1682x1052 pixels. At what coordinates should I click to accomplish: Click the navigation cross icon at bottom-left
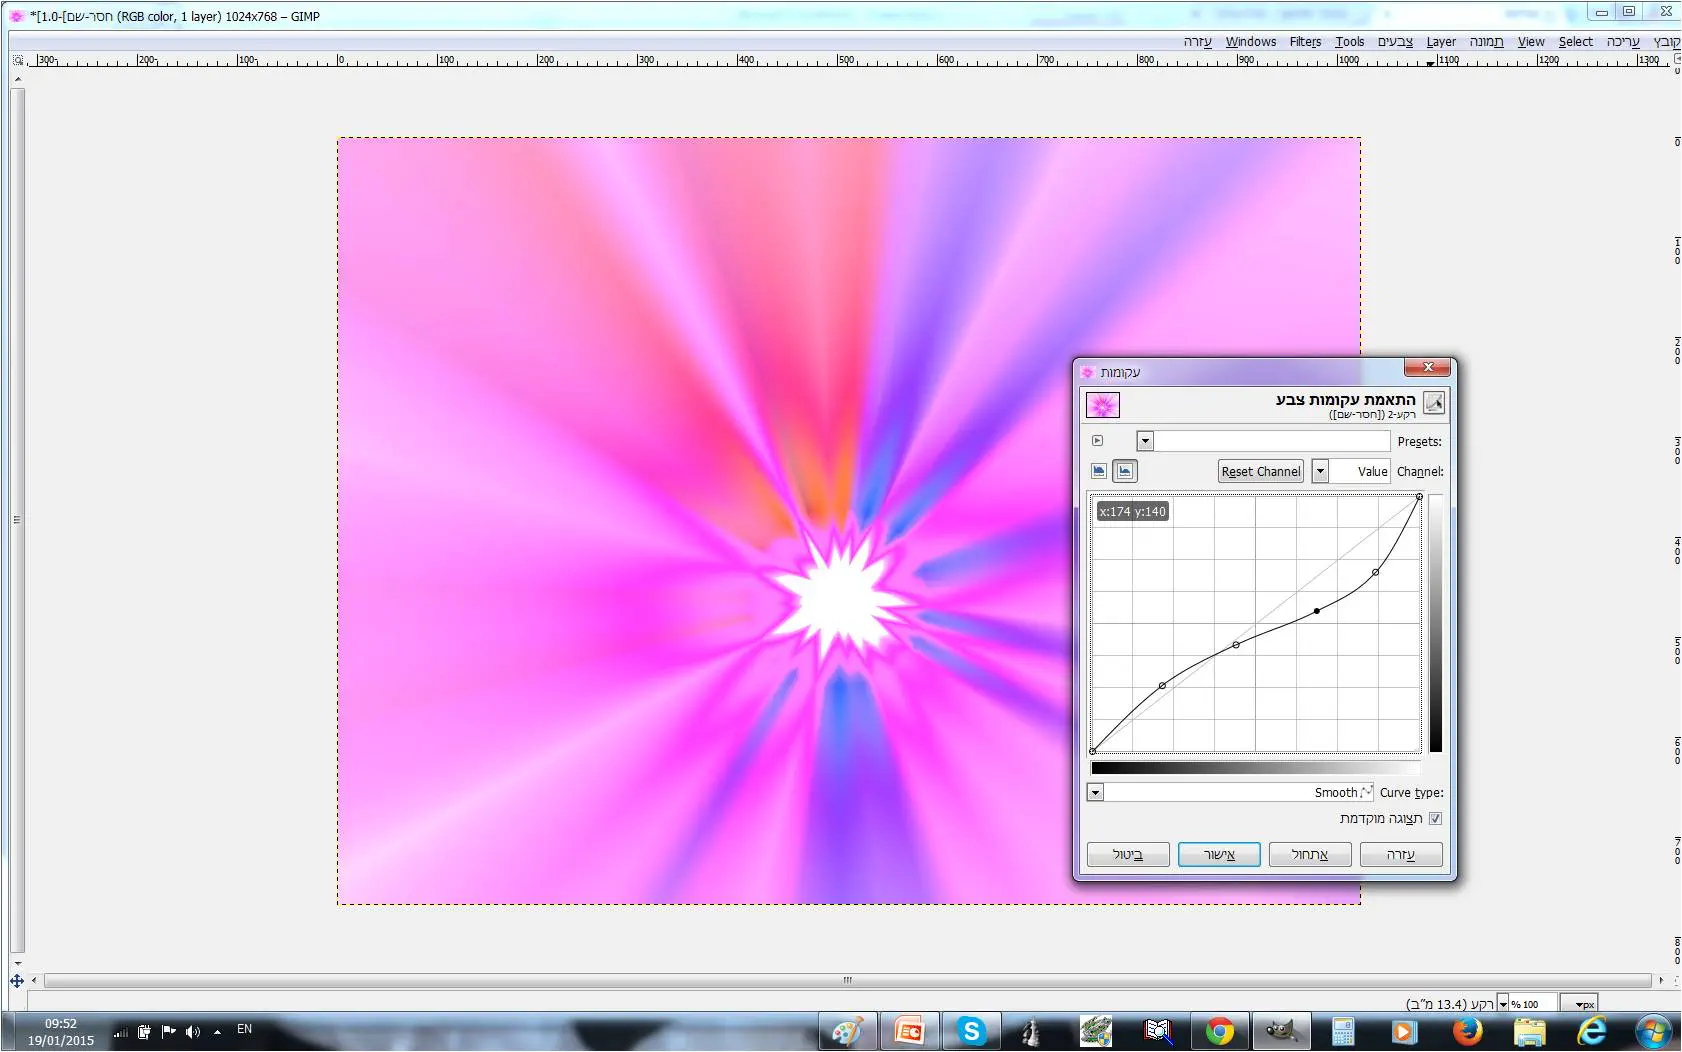coord(17,981)
